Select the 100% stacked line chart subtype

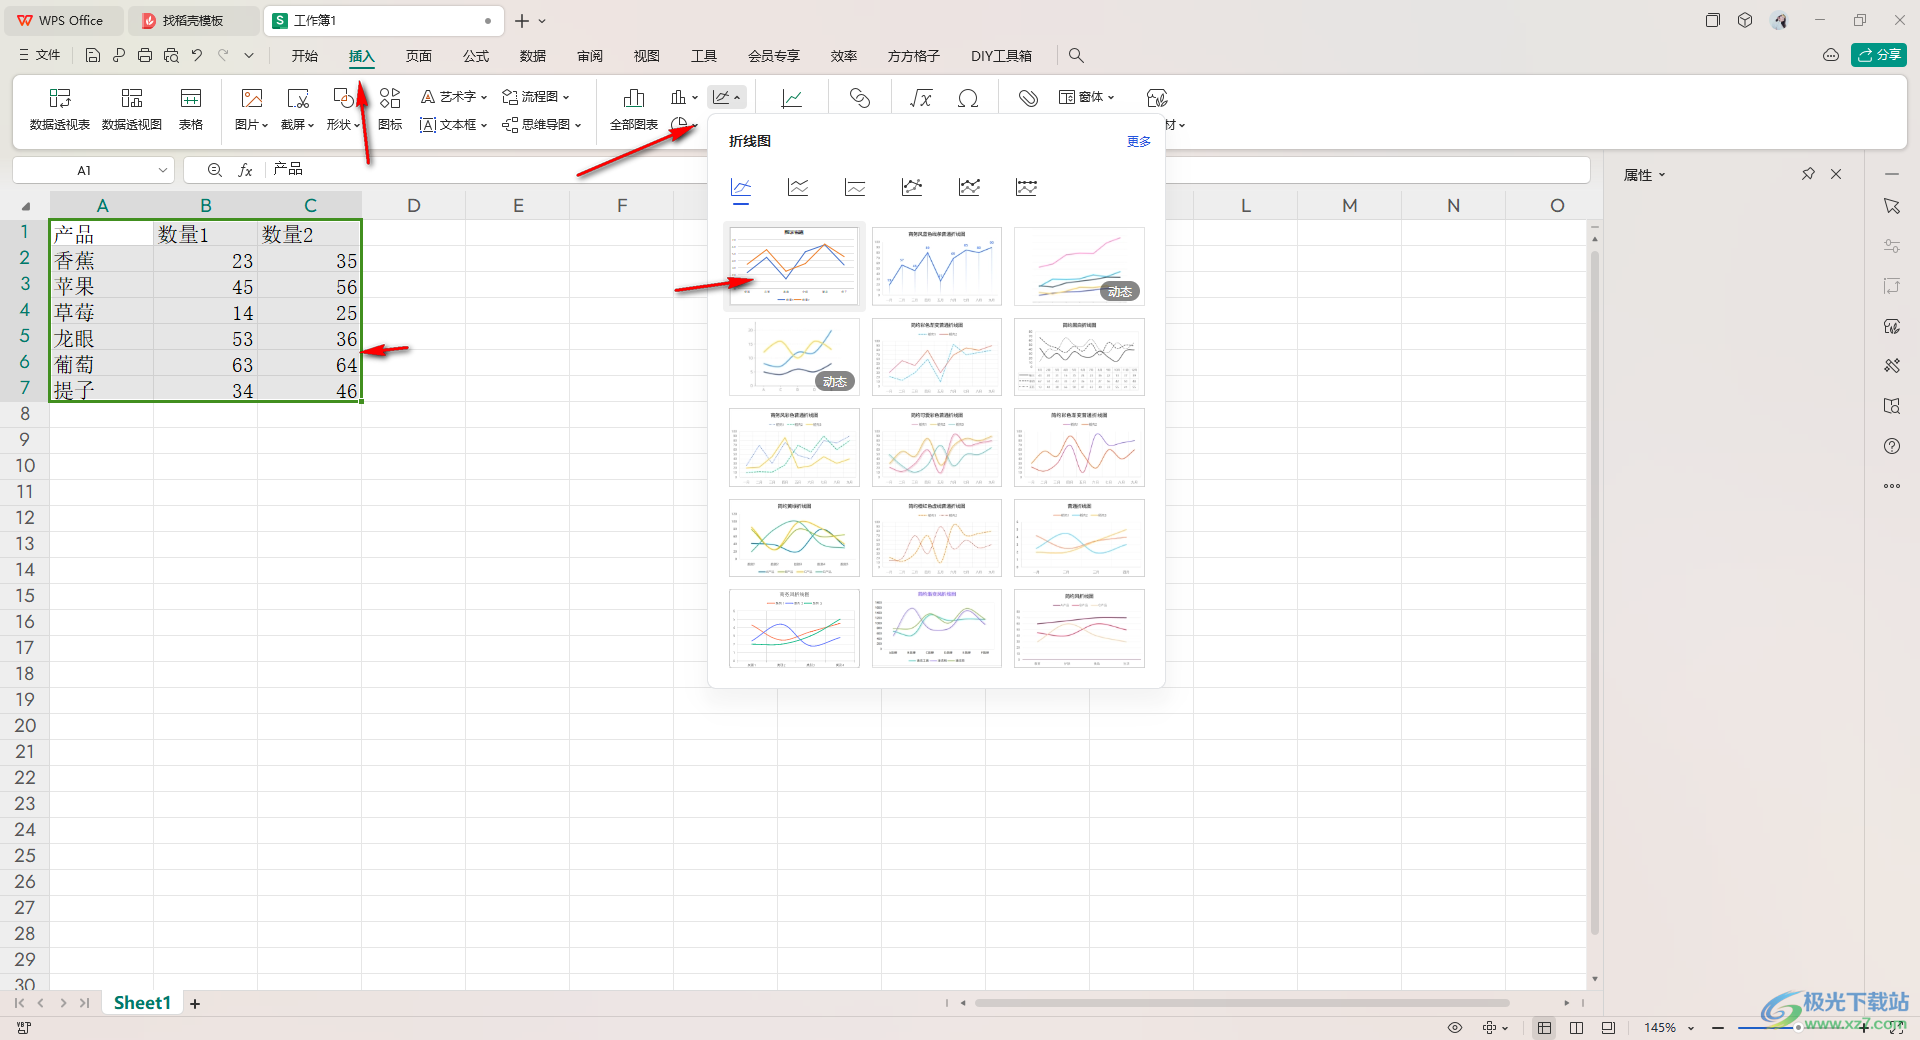(x=855, y=187)
